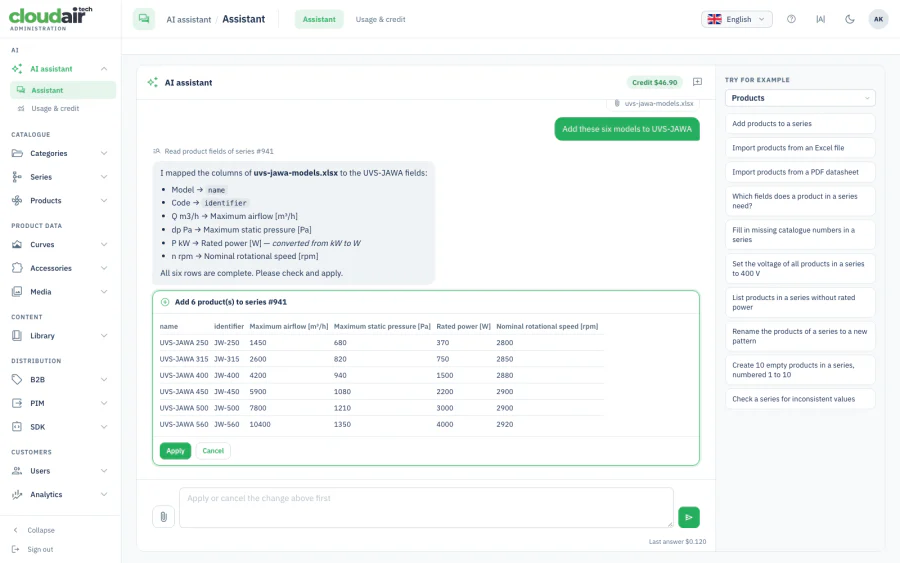Click the 'Last answer $0.120' text
This screenshot has width=900, height=563.
pos(677,541)
